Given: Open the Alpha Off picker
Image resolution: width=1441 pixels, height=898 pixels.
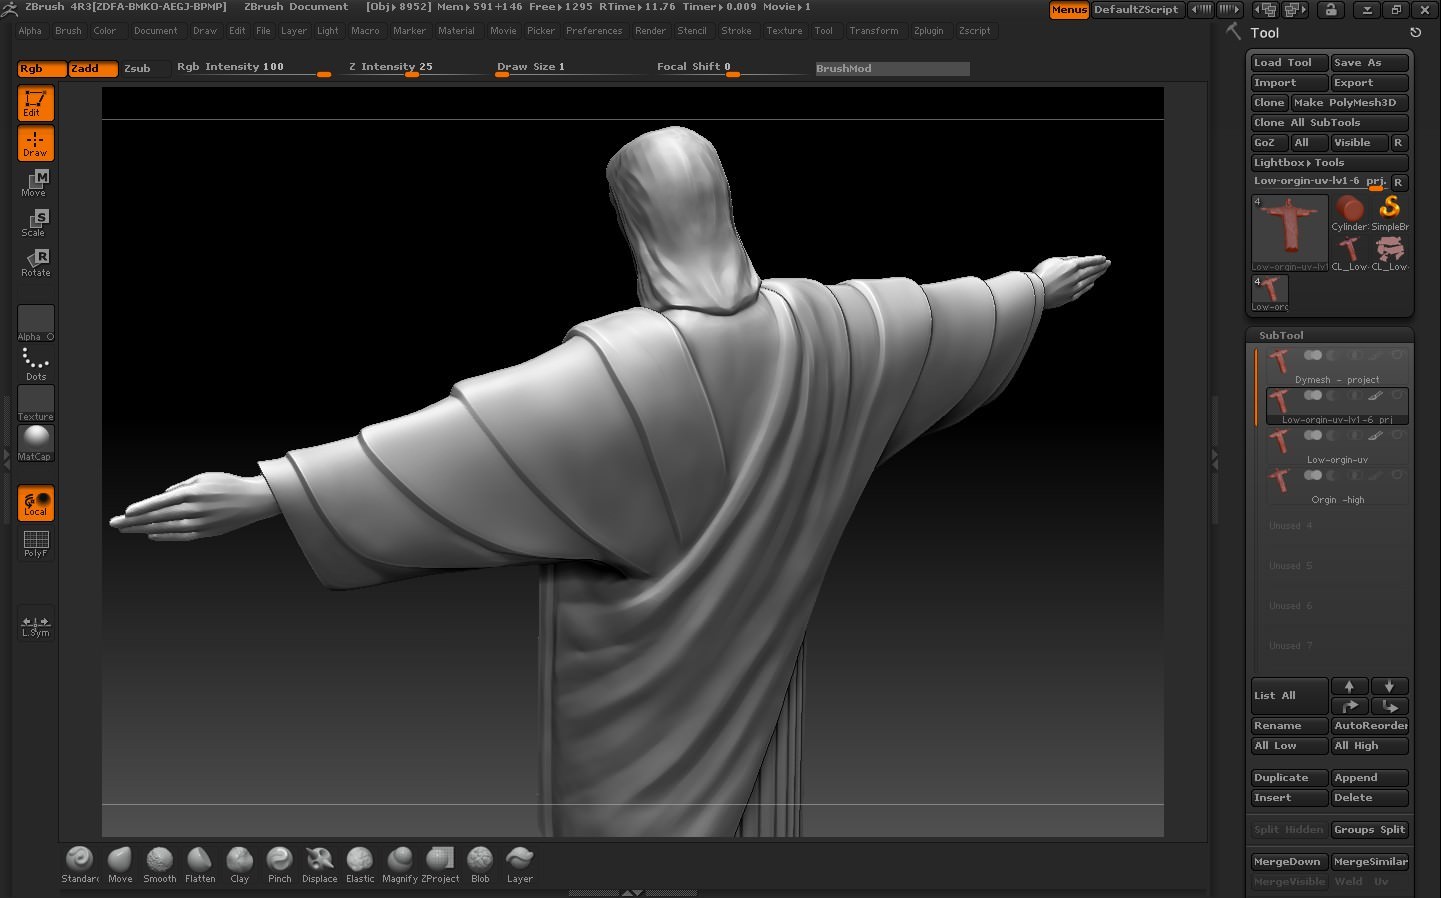Looking at the screenshot, I should [35, 323].
